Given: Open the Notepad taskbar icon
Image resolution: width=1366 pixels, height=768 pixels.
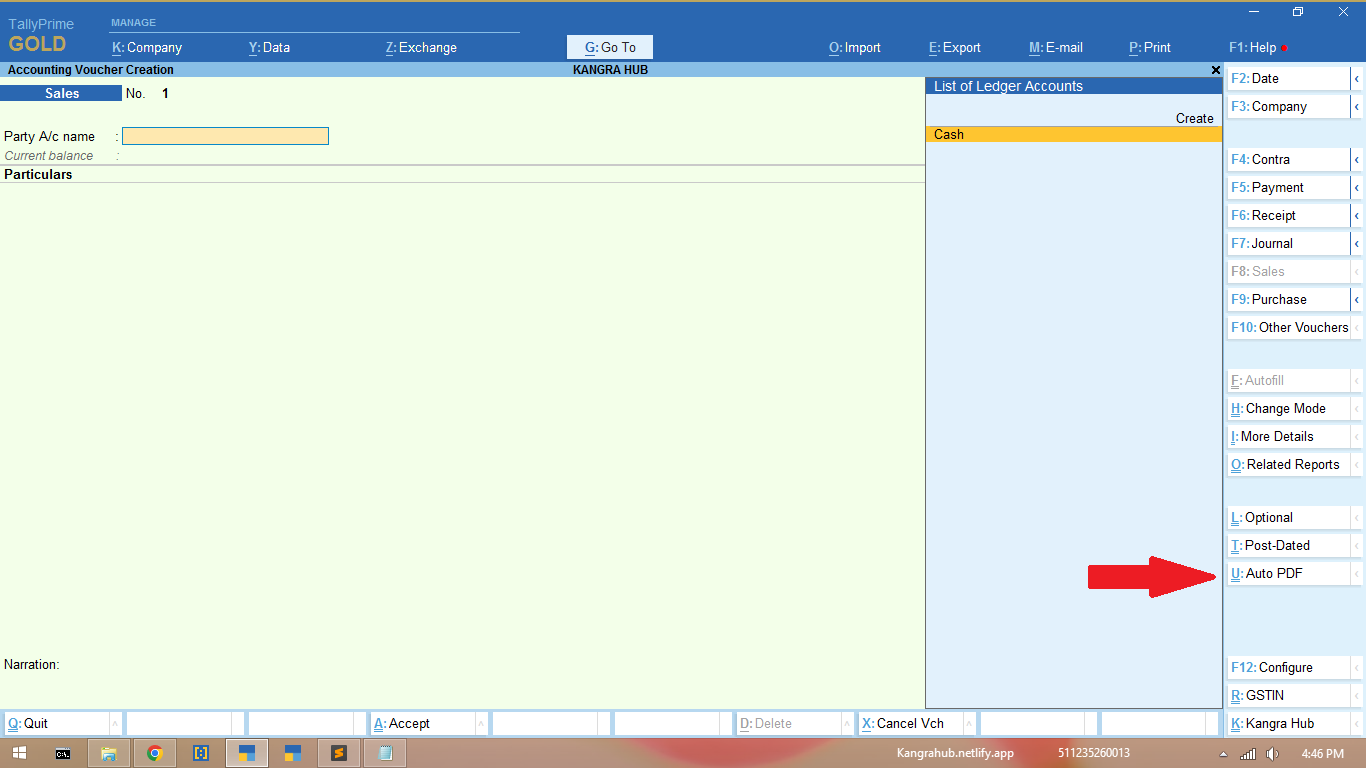Looking at the screenshot, I should [x=385, y=753].
